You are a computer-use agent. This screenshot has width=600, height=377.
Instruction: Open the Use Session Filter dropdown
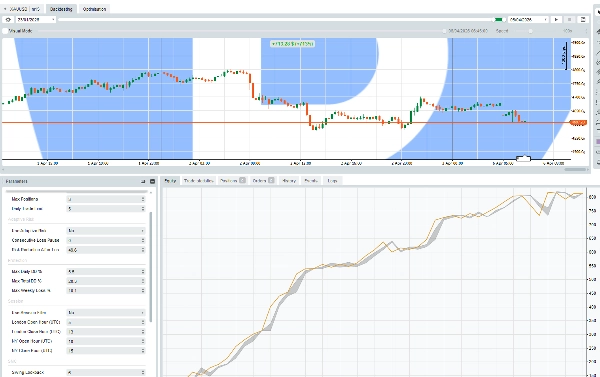(x=106, y=313)
